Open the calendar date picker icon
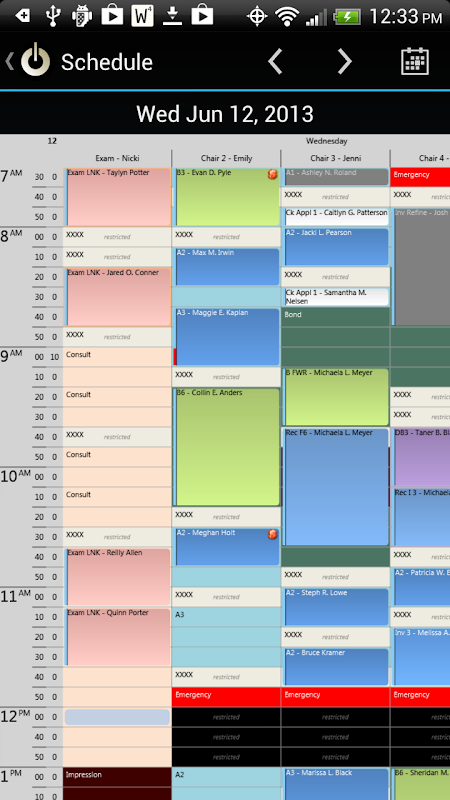The height and width of the screenshot is (800, 450). pos(414,61)
